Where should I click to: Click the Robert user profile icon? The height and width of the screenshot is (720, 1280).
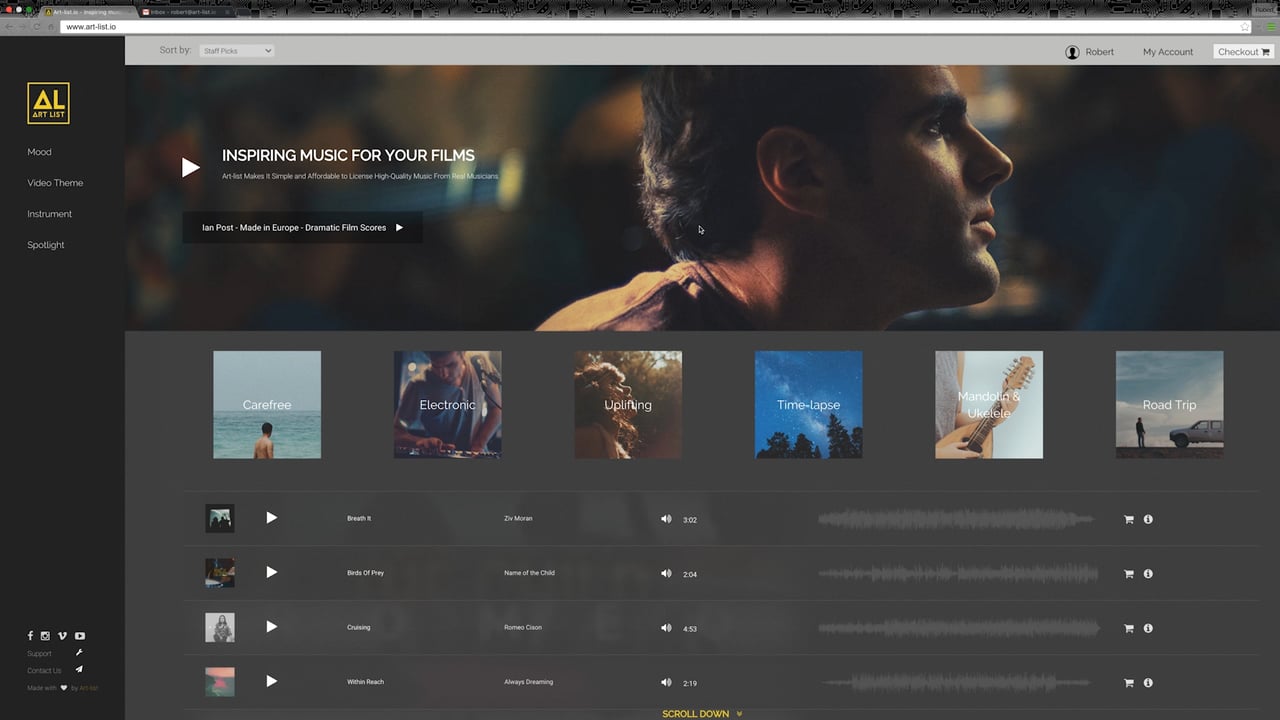1072,52
